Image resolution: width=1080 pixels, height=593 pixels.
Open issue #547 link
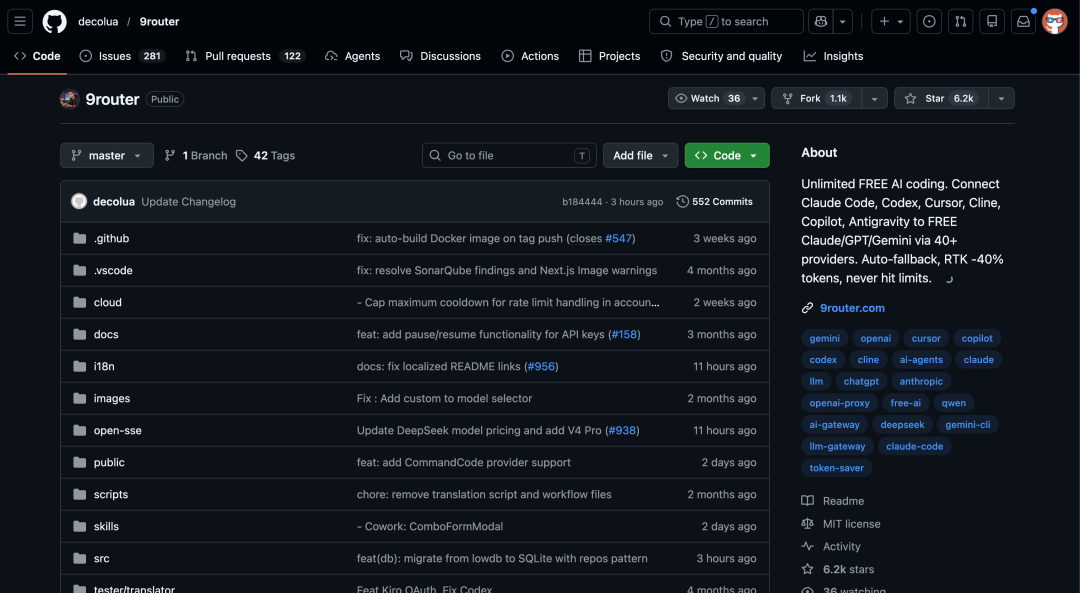pos(619,238)
